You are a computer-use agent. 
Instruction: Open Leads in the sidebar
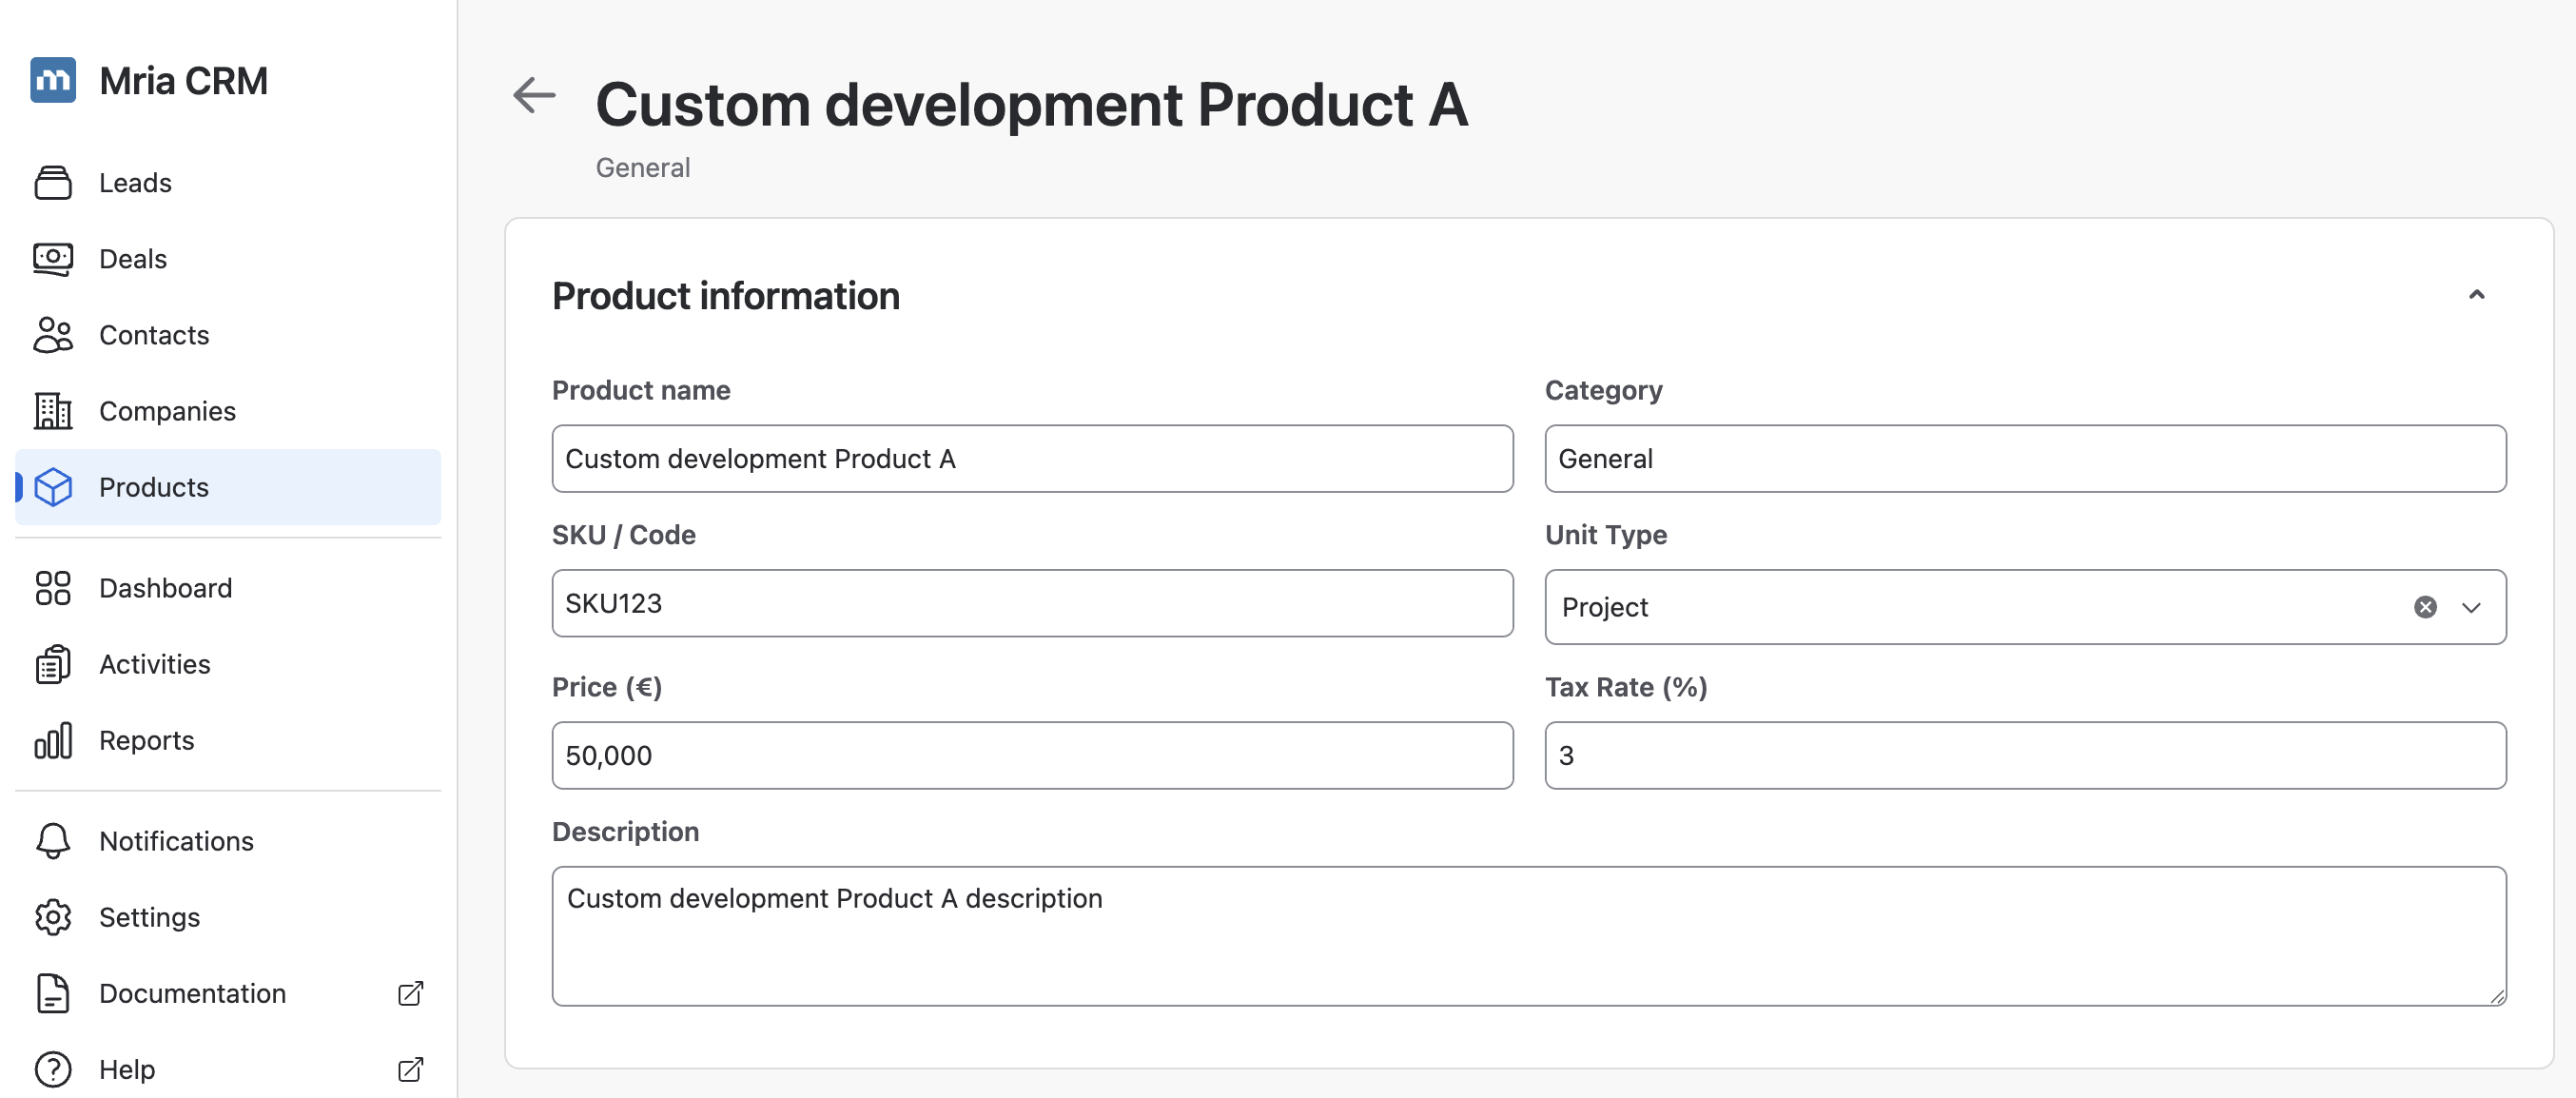[x=228, y=183]
